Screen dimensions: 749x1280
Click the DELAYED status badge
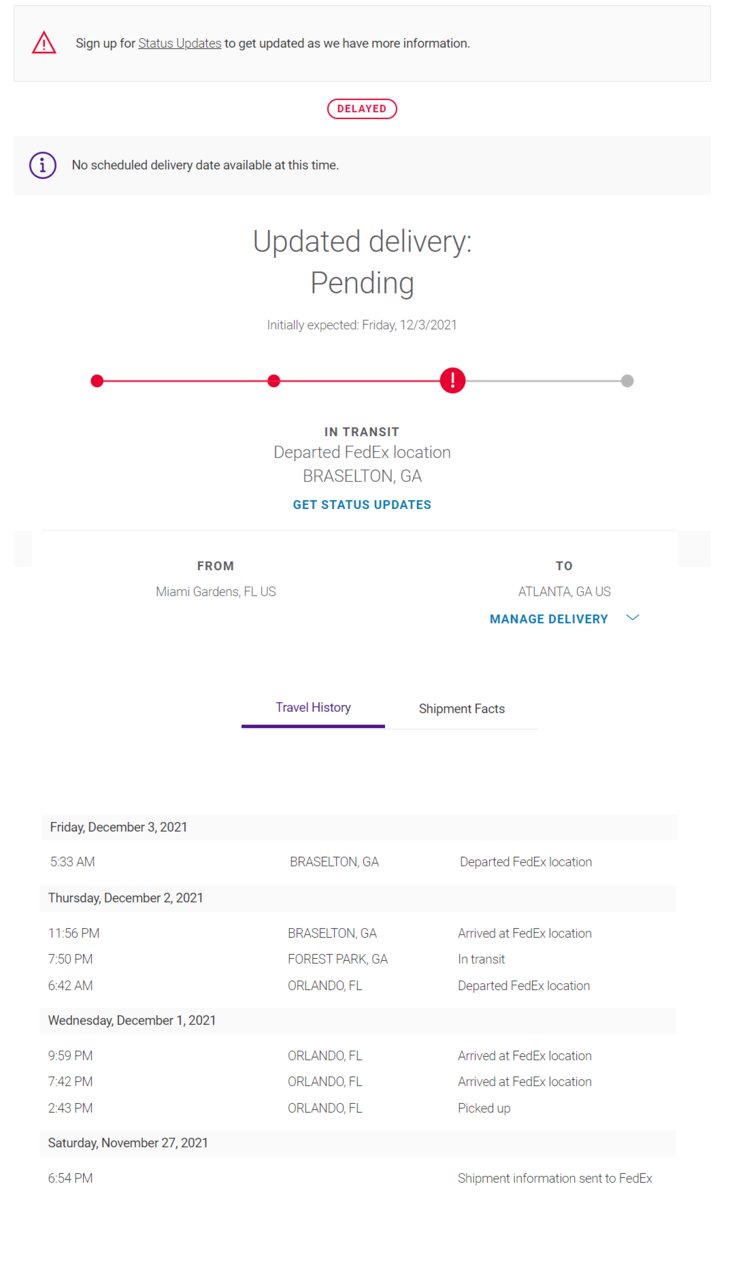[362, 109]
